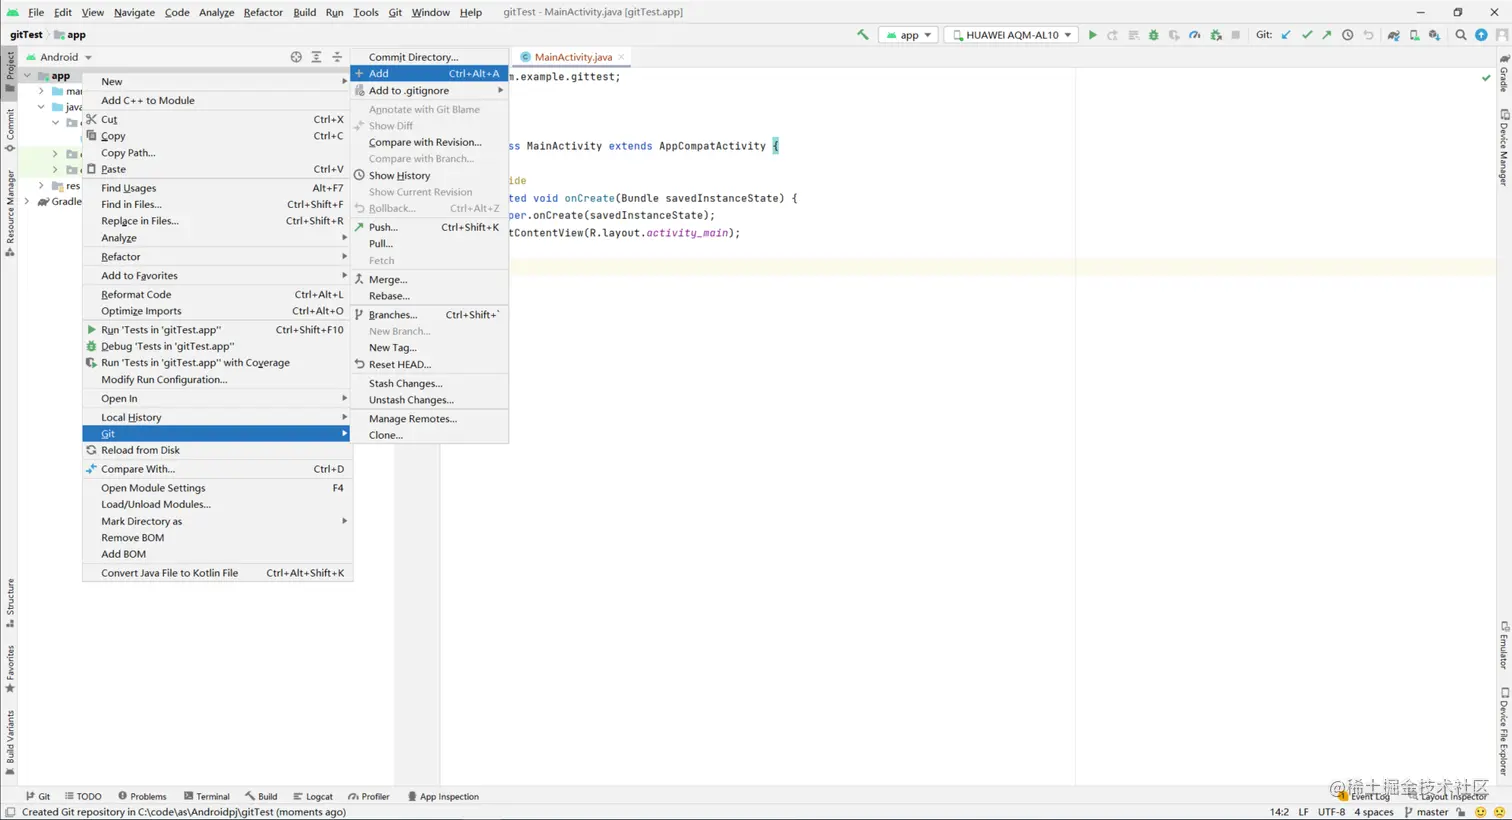Choose Stash Changes... in Git submenu

[429, 384]
